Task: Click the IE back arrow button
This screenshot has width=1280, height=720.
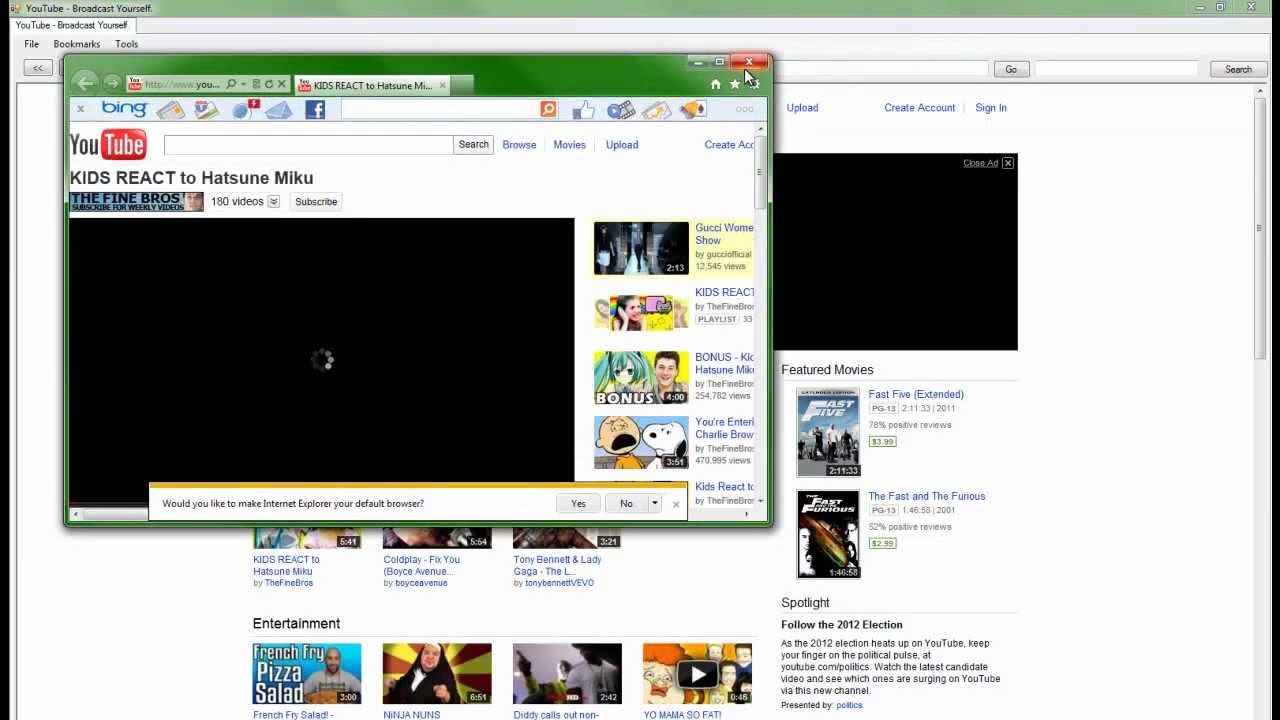Action: [85, 84]
